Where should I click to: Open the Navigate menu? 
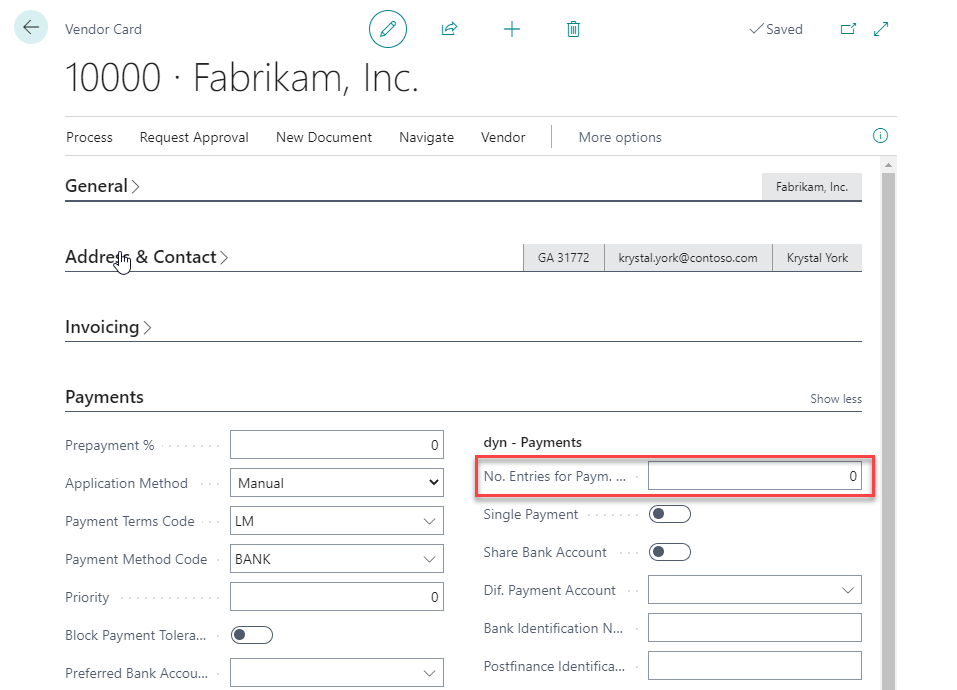click(426, 137)
